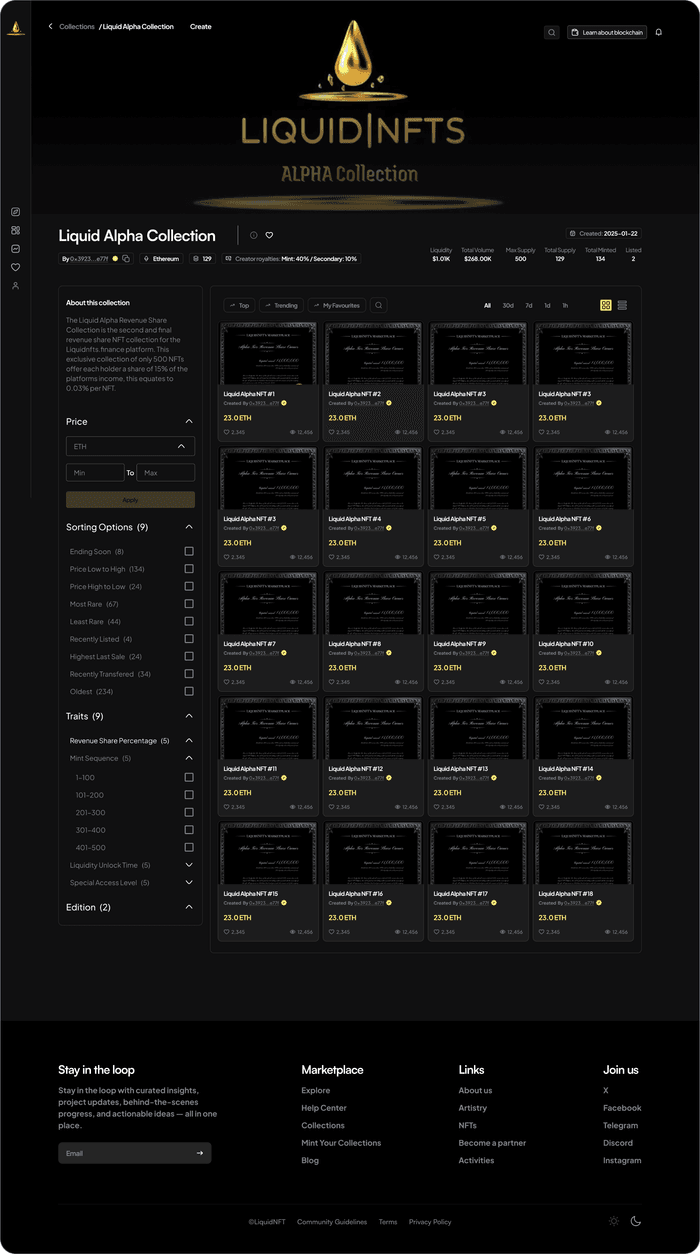Open the grid apps icon in sidebar

coord(15,230)
